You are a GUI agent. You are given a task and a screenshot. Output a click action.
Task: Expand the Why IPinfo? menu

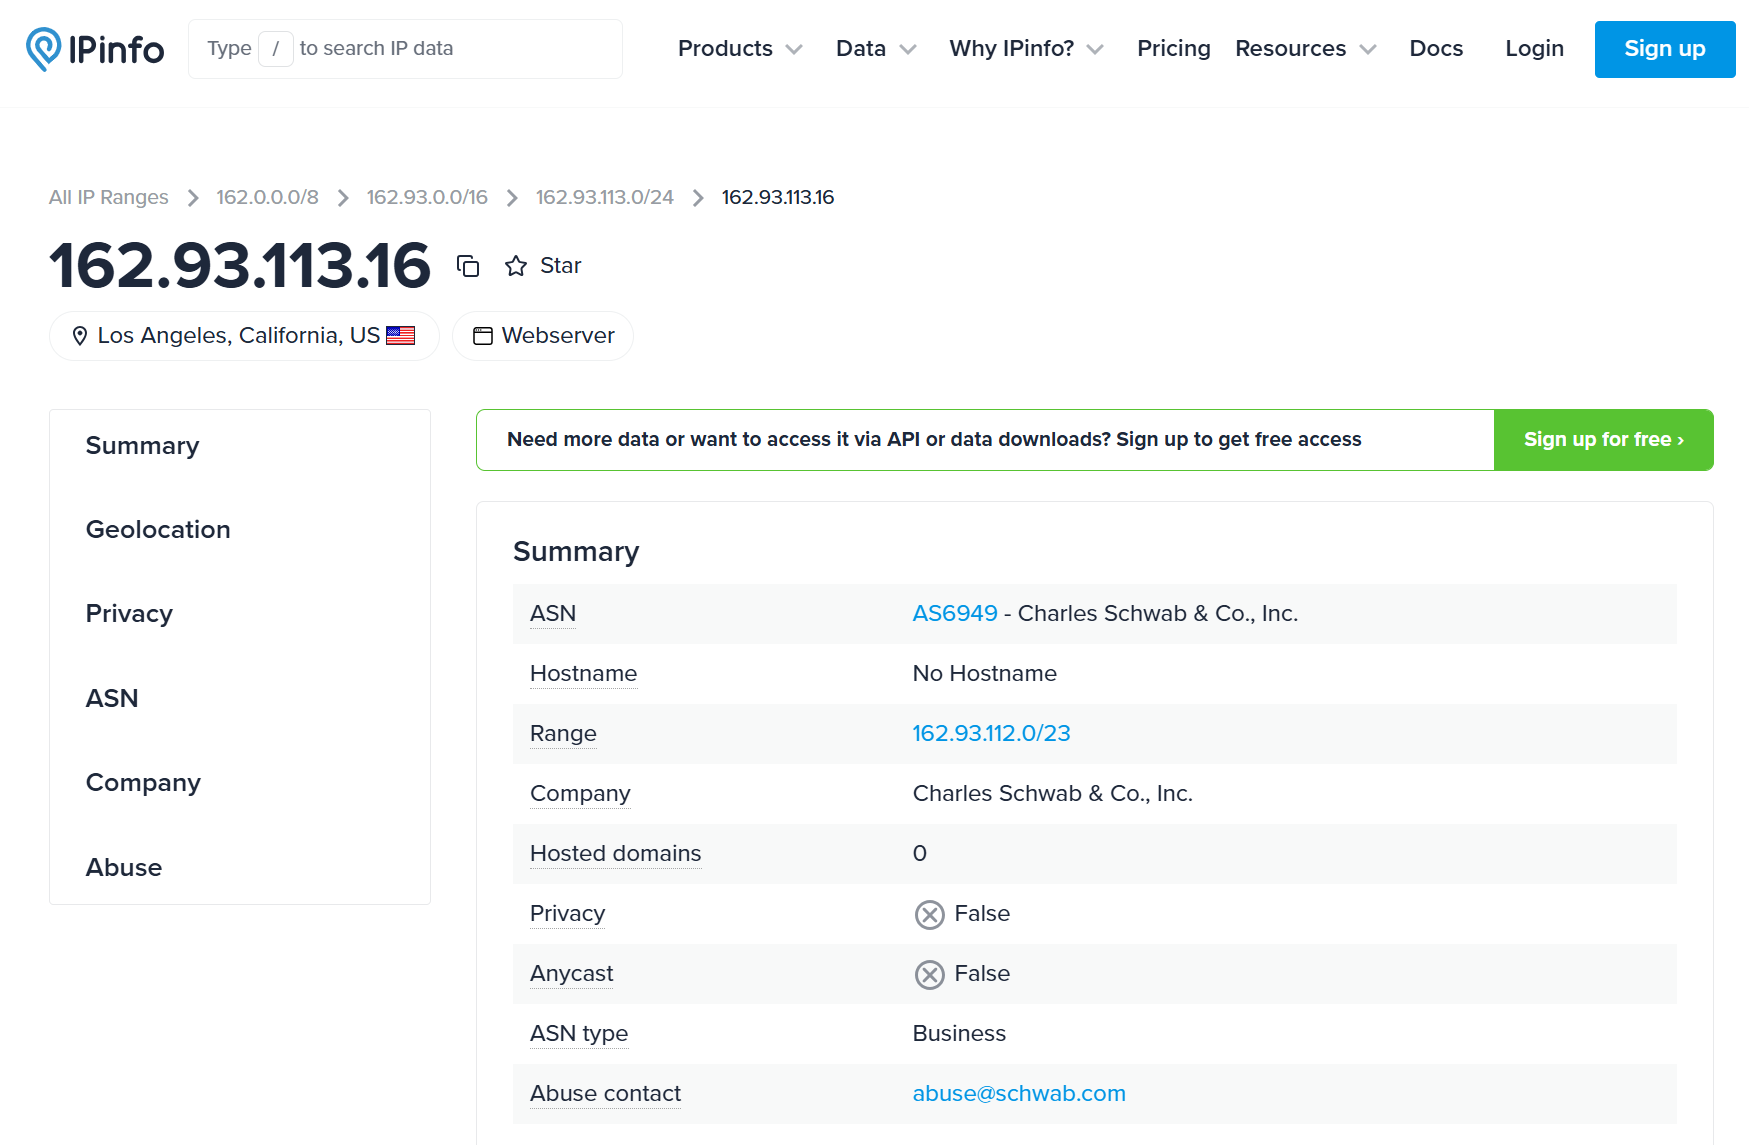(1025, 49)
